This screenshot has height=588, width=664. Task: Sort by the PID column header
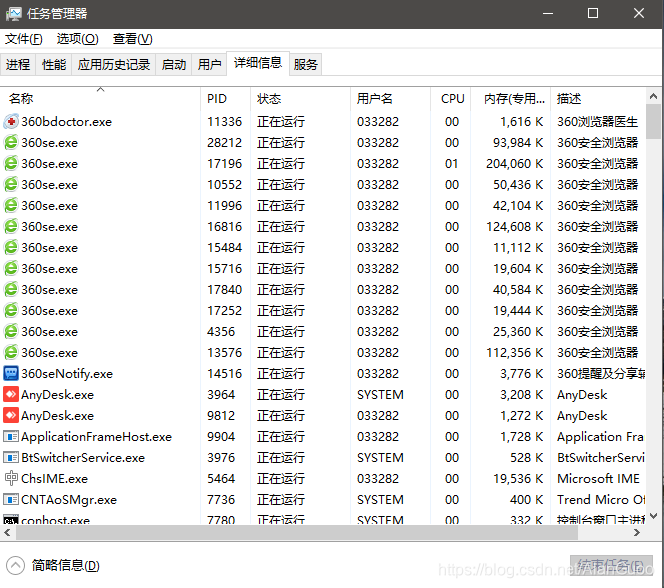pos(225,99)
